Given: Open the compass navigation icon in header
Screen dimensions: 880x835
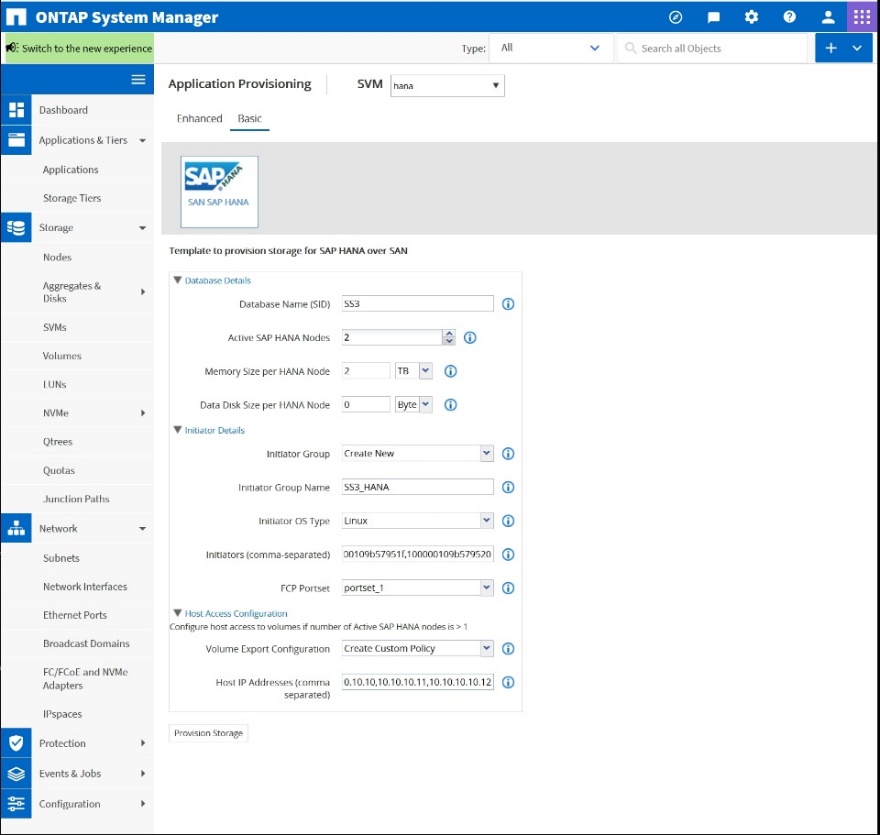Looking at the screenshot, I should tap(676, 17).
